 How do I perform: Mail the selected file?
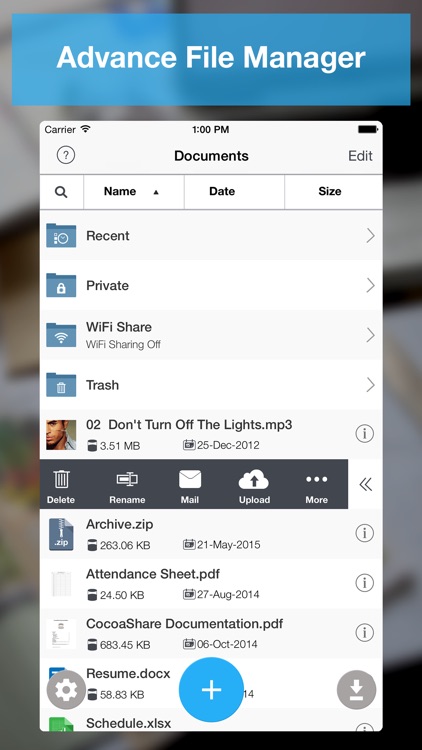[x=190, y=486]
